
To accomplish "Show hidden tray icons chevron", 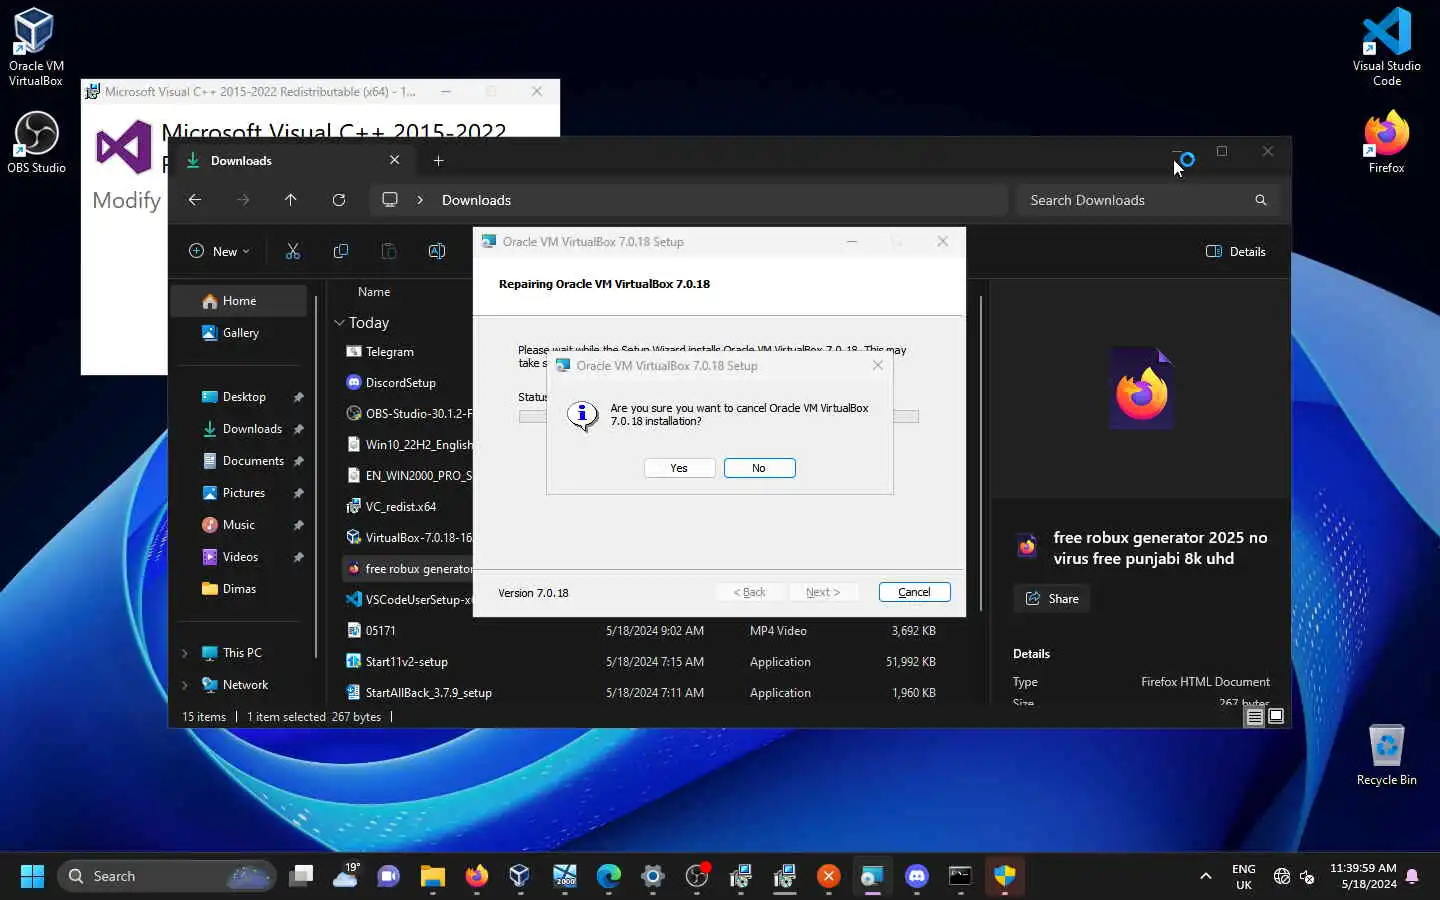I will pyautogui.click(x=1206, y=877).
